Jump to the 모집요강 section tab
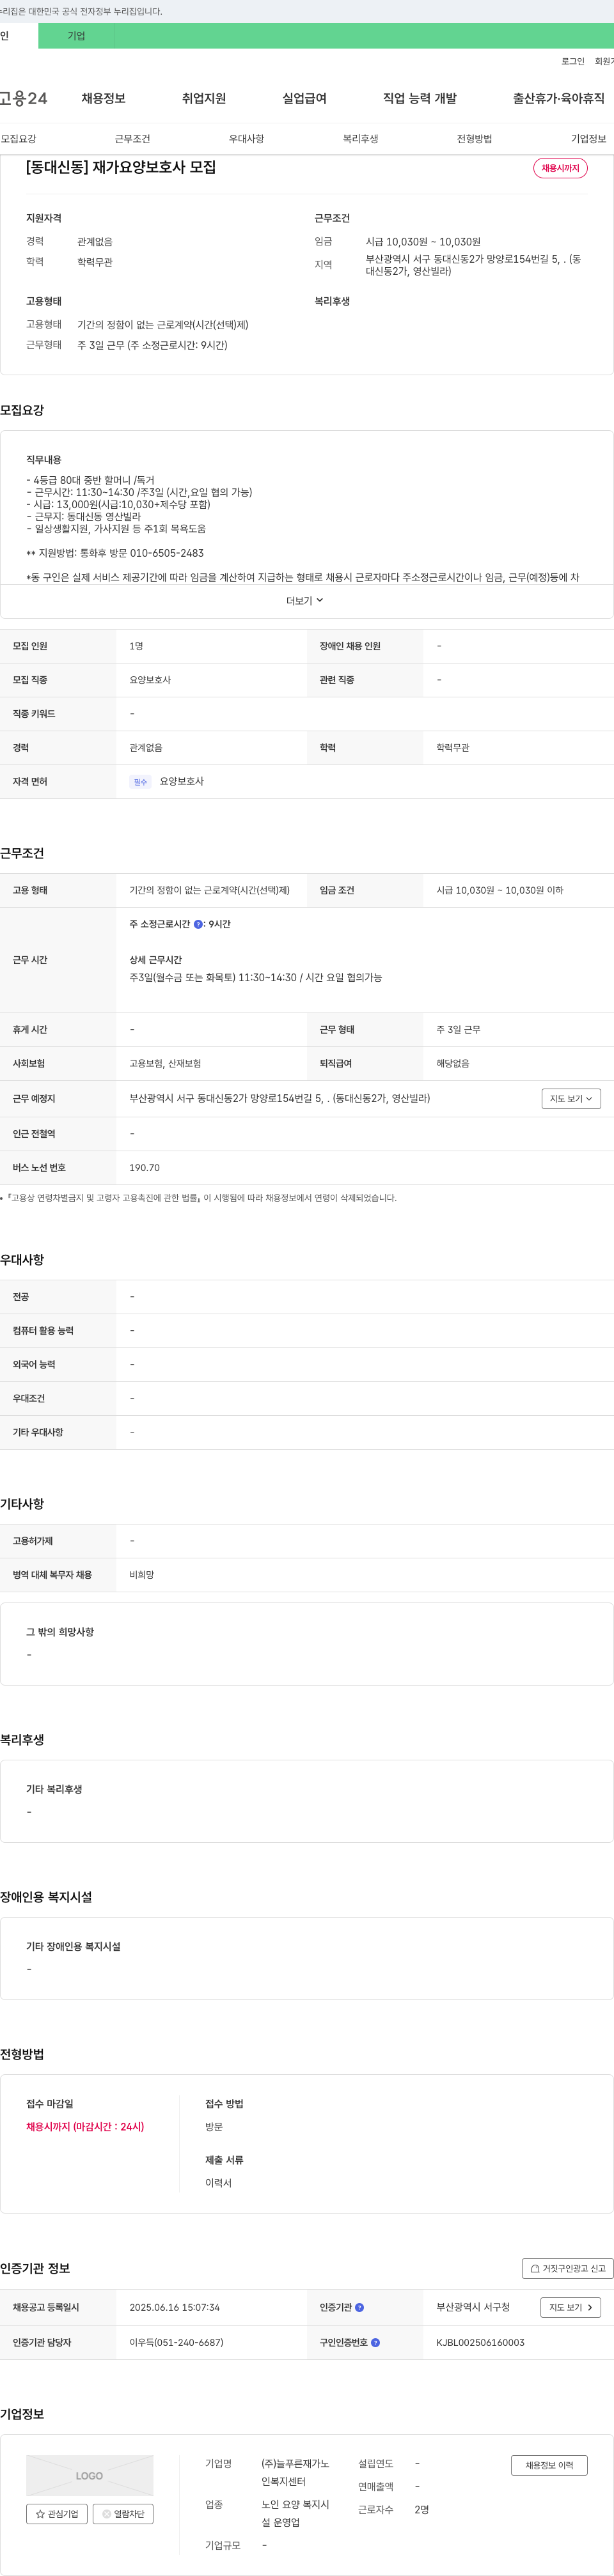 [18, 139]
